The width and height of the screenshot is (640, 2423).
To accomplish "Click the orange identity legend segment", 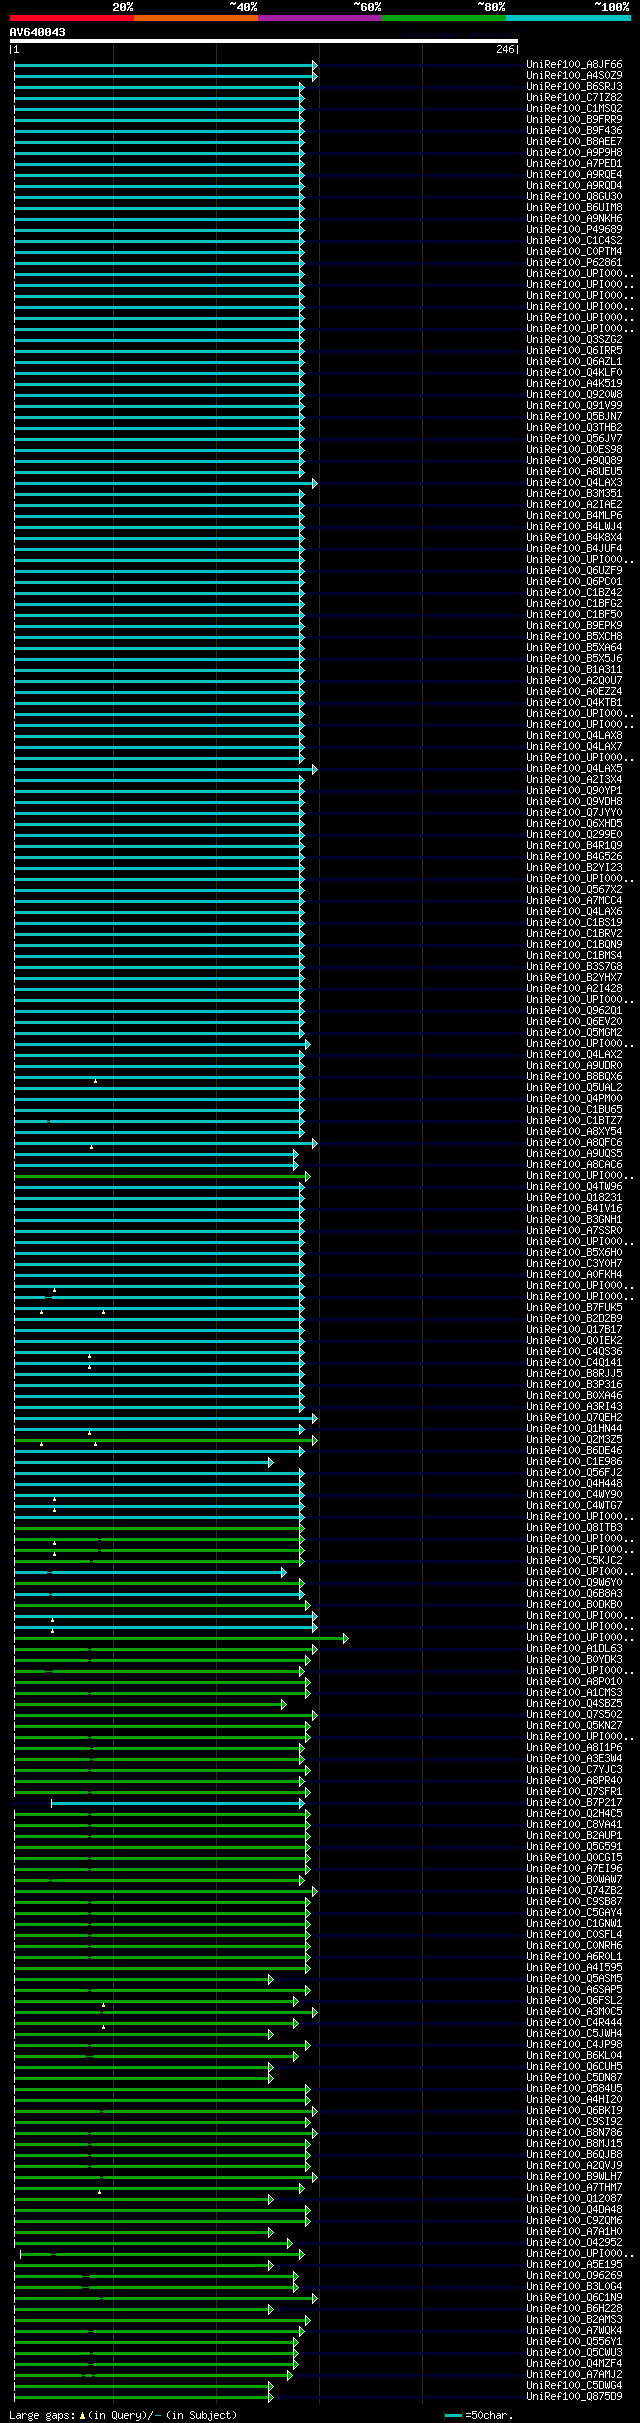I will coord(195,18).
